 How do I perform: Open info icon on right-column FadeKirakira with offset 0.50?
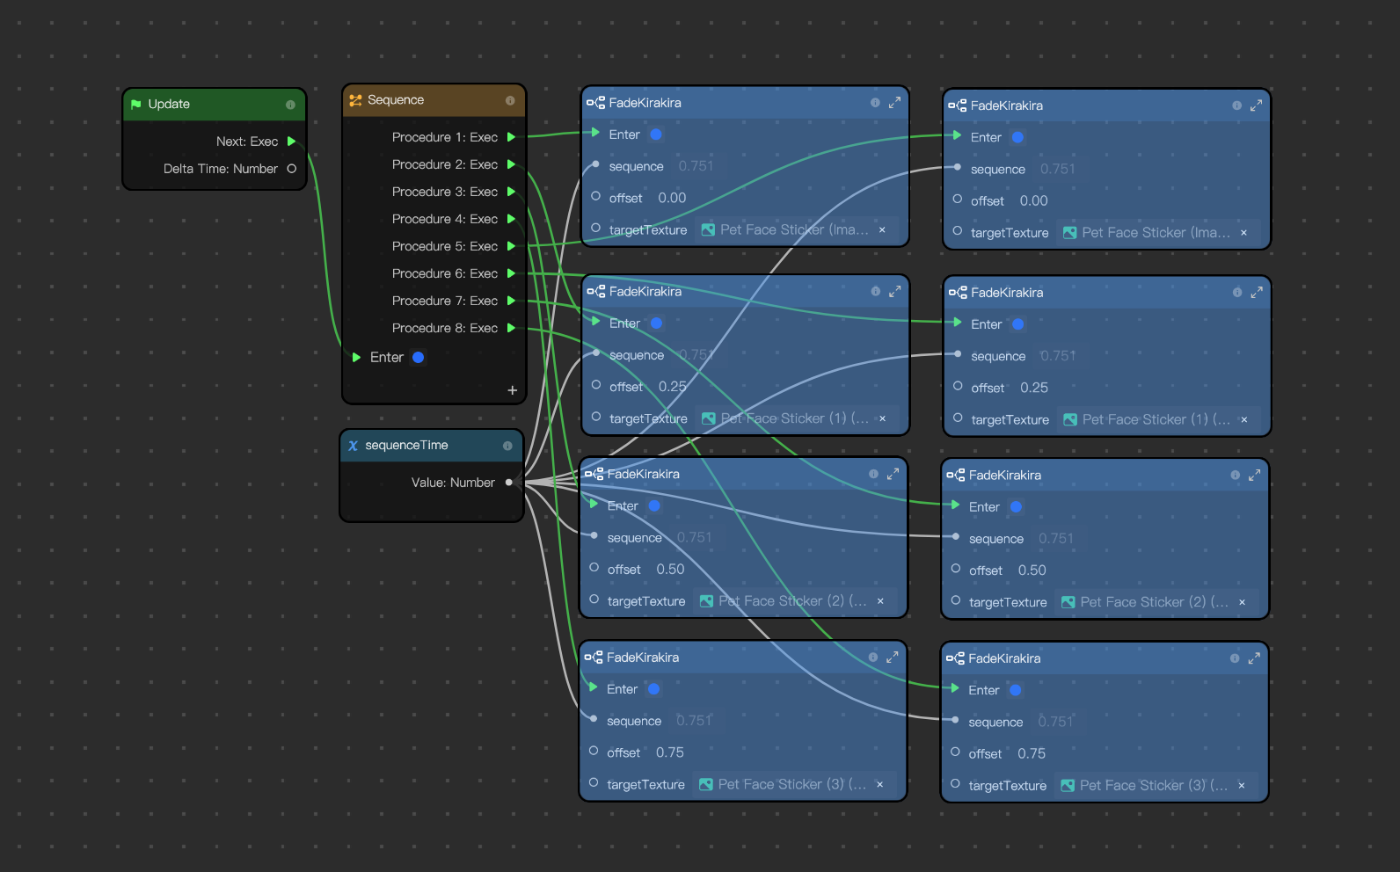click(x=1235, y=476)
